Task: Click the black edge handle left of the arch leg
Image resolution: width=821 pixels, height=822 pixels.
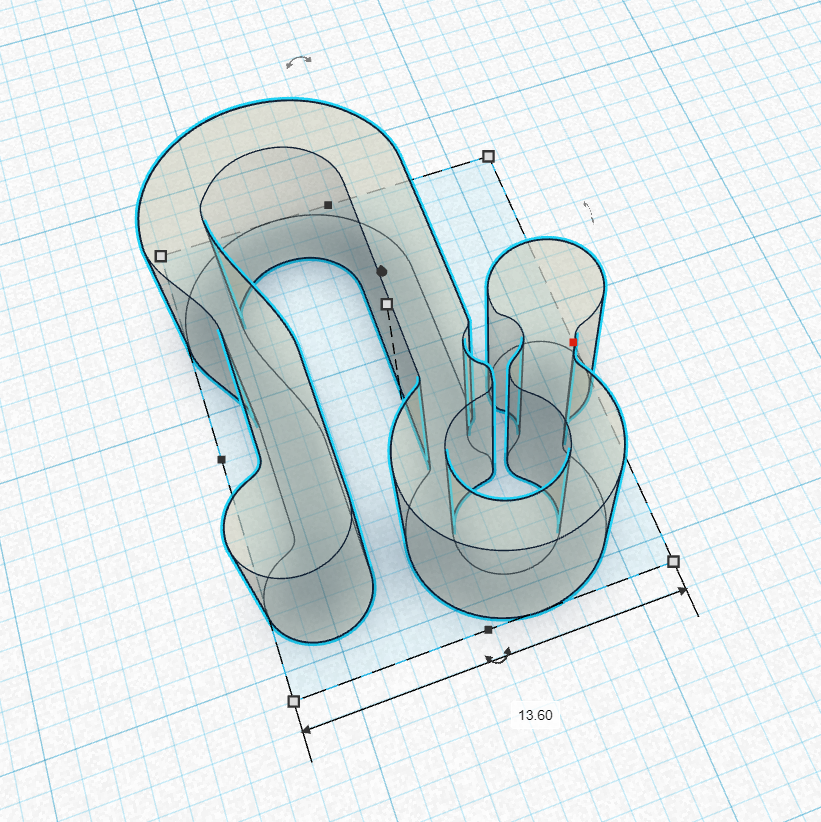Action: [221, 460]
